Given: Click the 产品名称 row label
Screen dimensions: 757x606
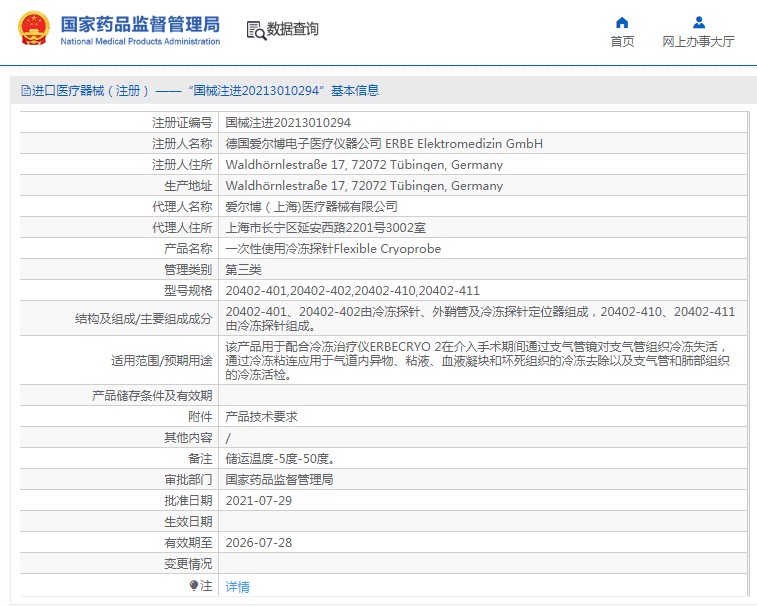Looking at the screenshot, I should tap(188, 249).
